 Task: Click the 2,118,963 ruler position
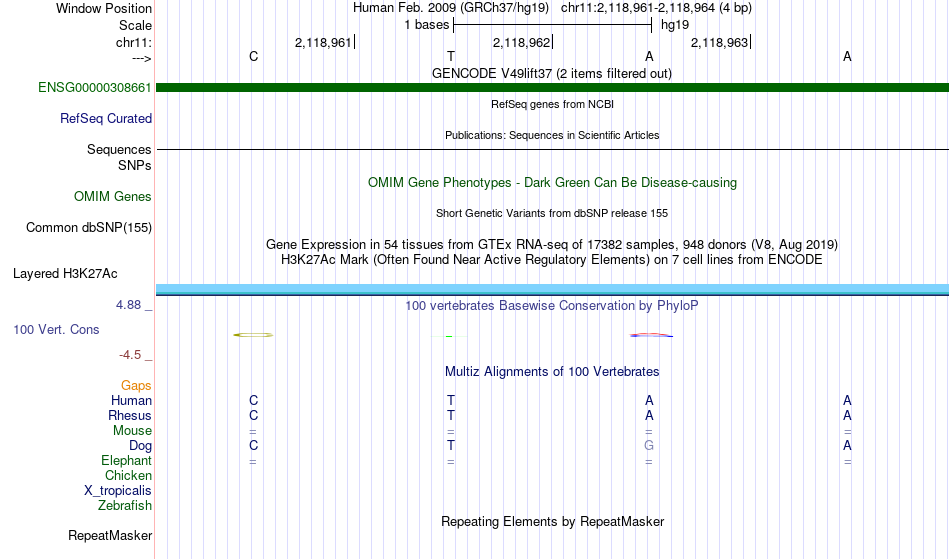point(719,42)
